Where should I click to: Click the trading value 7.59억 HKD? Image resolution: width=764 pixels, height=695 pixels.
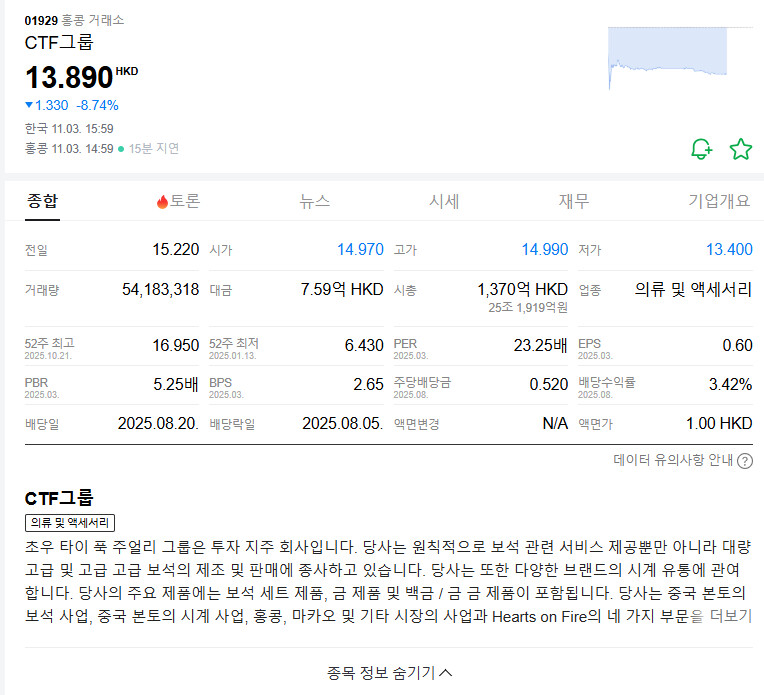pyautogui.click(x=342, y=290)
